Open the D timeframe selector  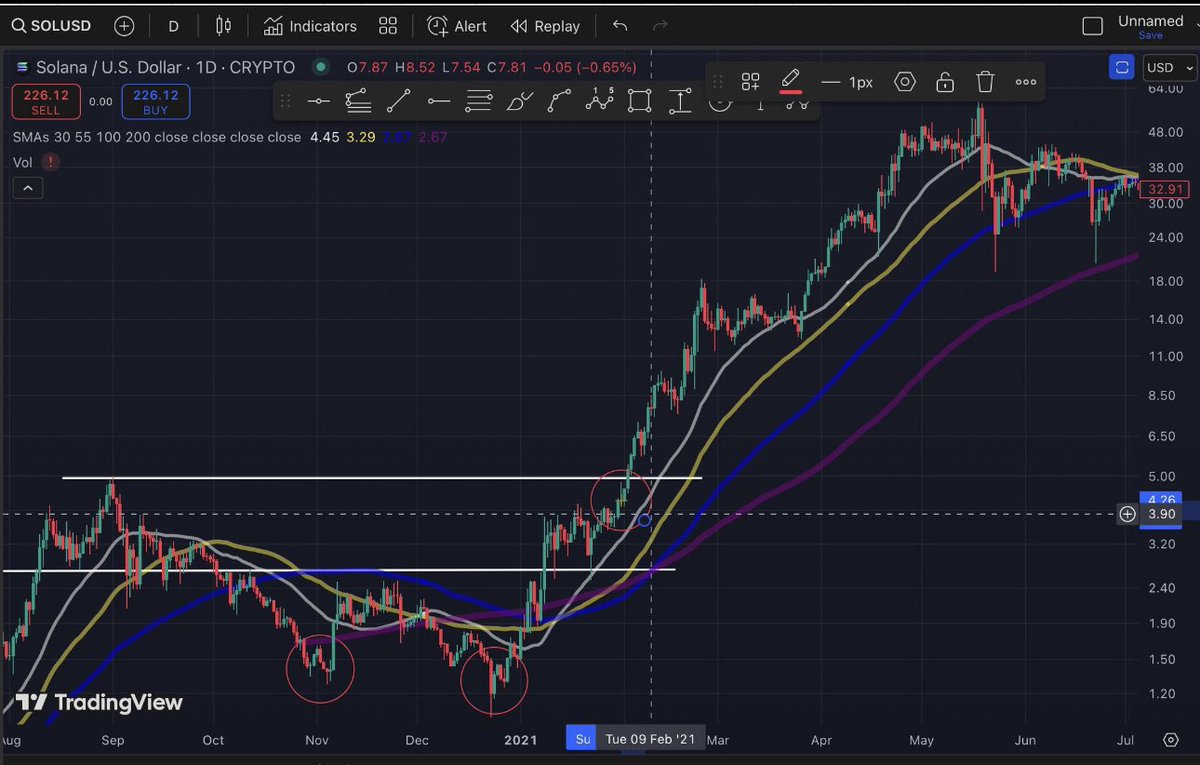click(173, 27)
